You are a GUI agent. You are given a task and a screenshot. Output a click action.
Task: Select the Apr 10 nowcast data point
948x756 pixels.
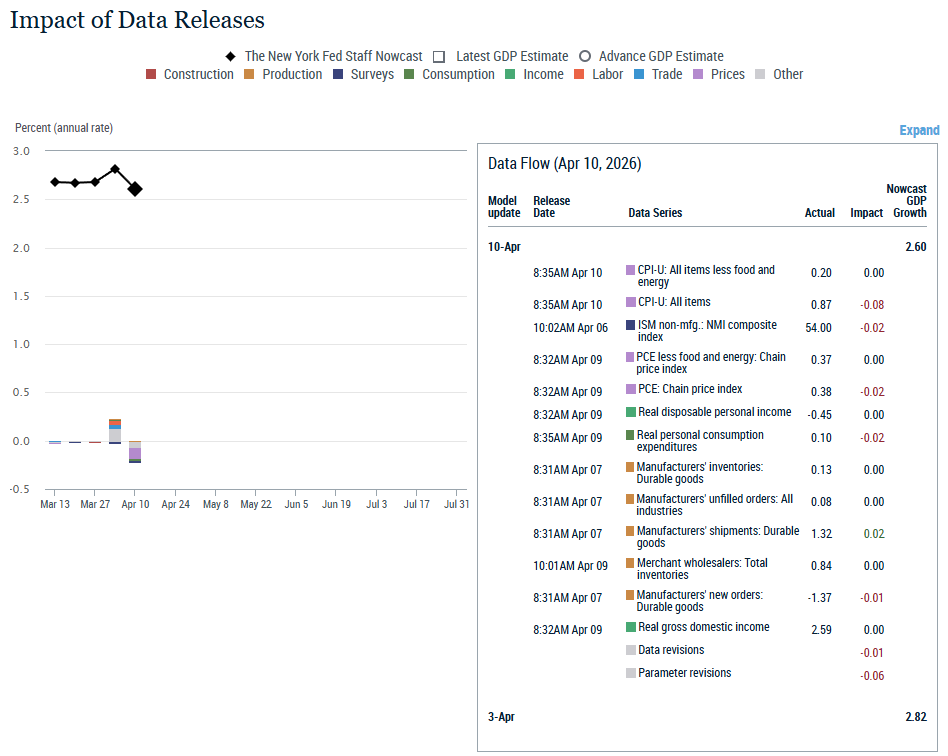point(135,189)
